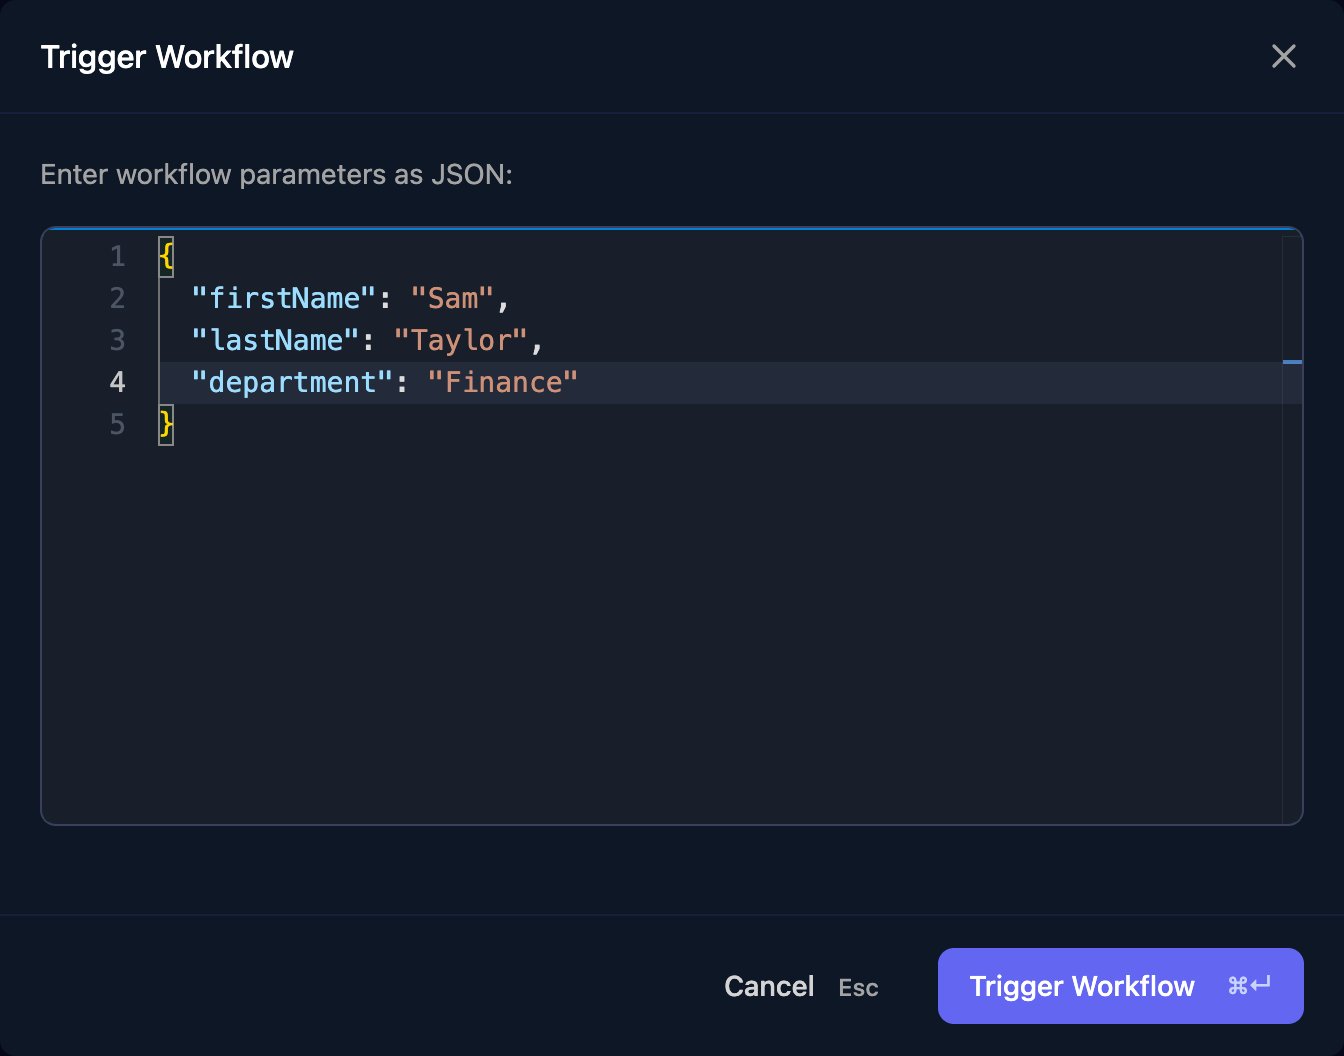This screenshot has height=1056, width=1344.
Task: Click the opening curly brace on line 1
Action: (166, 256)
